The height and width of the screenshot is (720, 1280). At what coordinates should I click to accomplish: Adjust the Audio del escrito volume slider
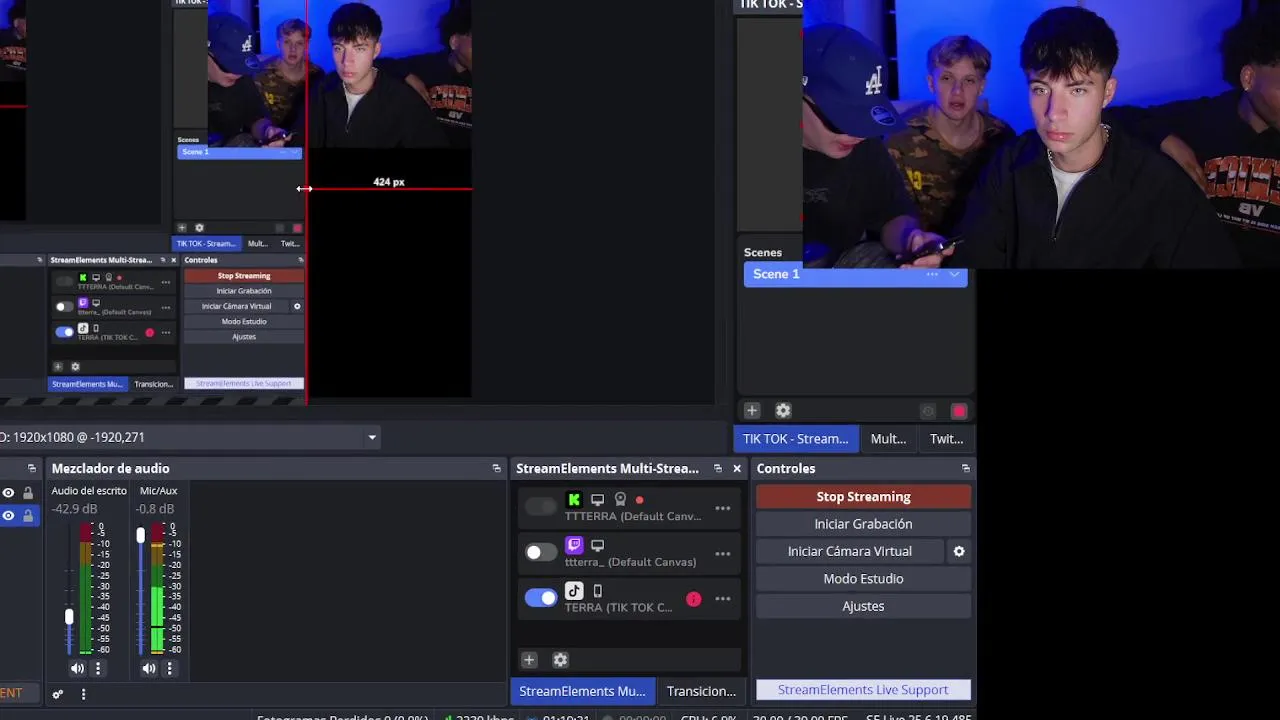[x=69, y=617]
